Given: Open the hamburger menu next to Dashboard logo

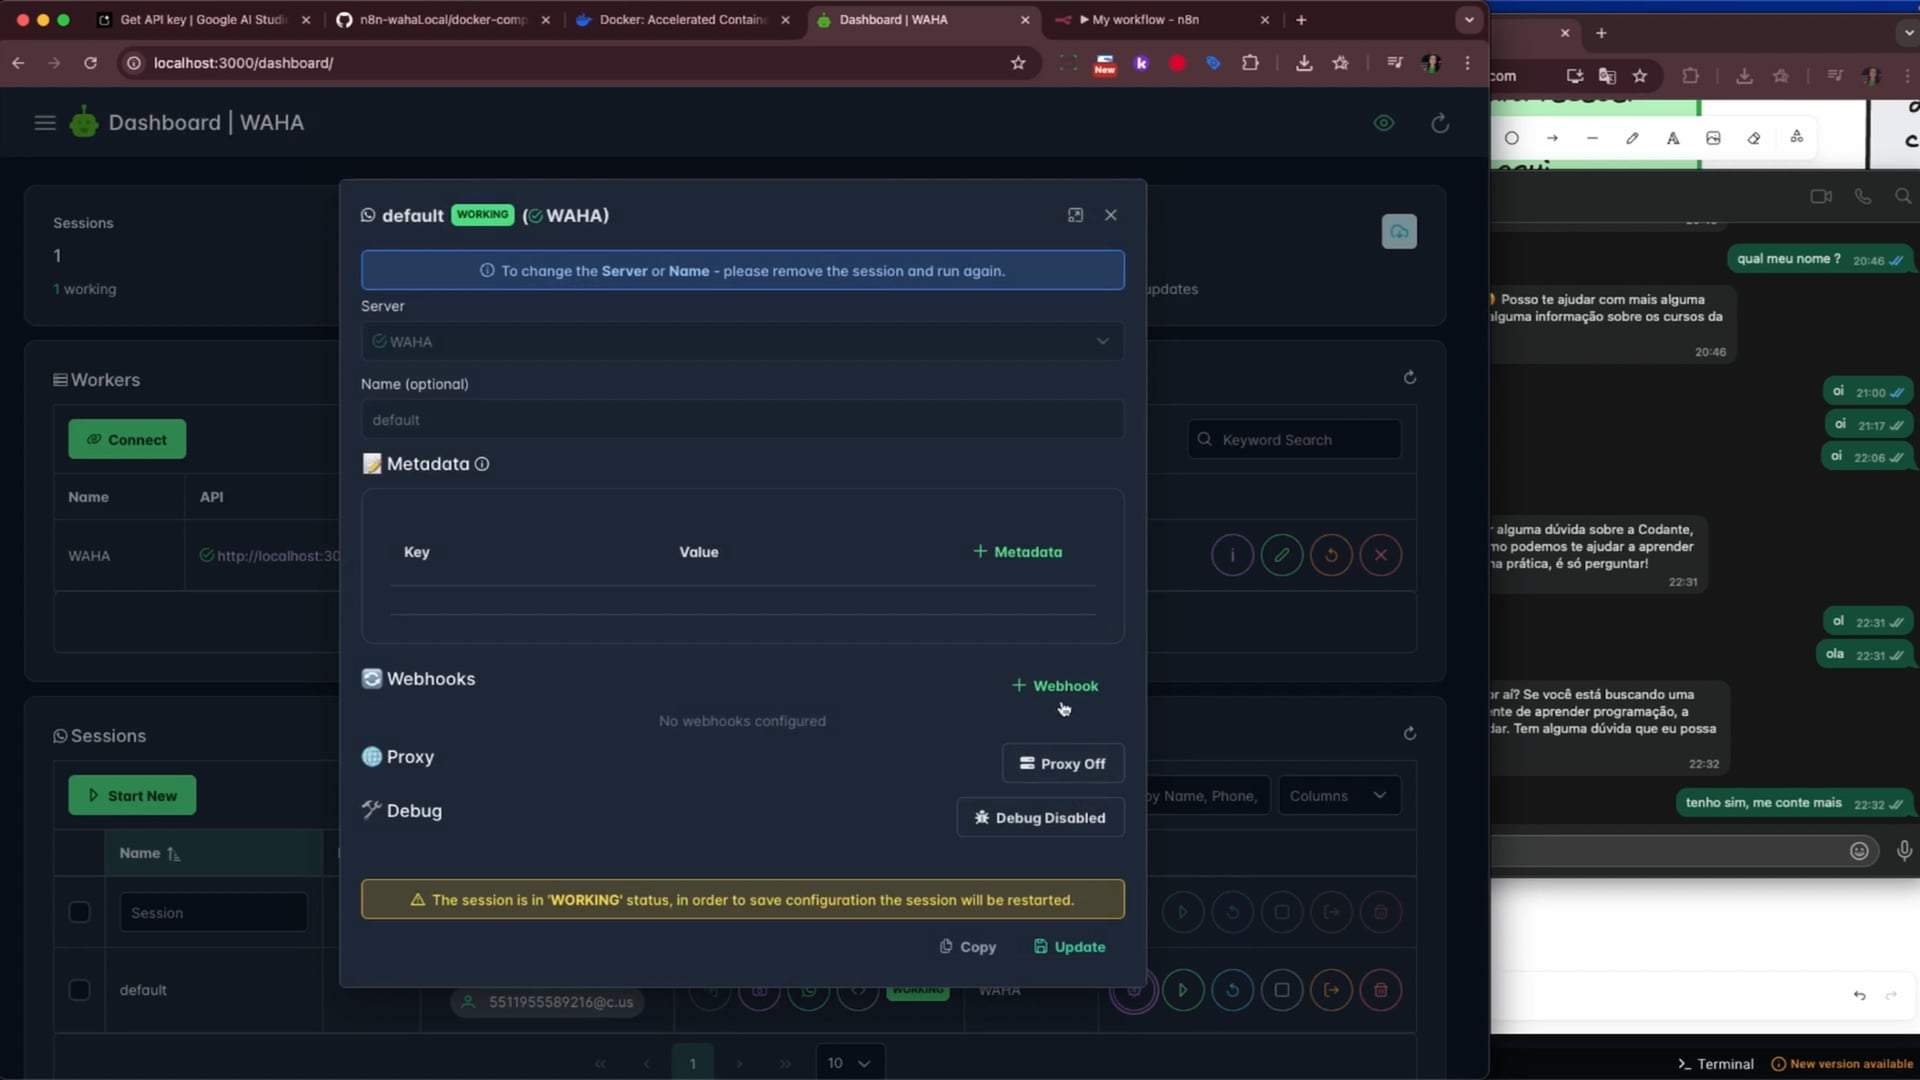Looking at the screenshot, I should 45,123.
